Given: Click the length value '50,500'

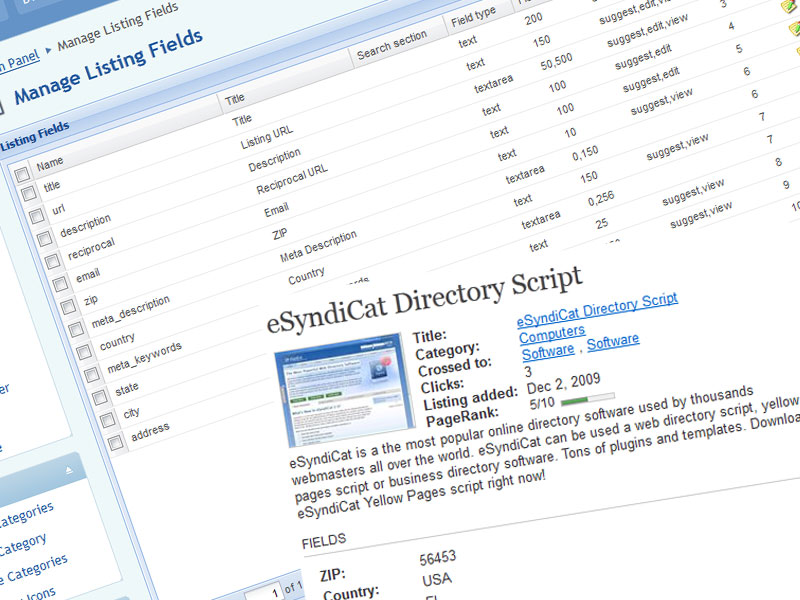Looking at the screenshot, I should pos(557,62).
